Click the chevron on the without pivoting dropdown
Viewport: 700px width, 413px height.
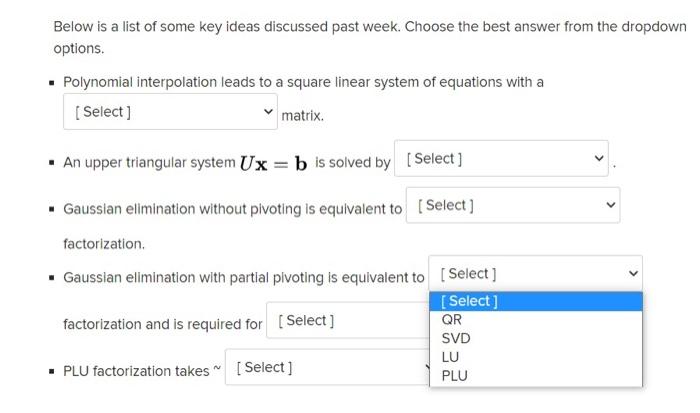(x=611, y=206)
